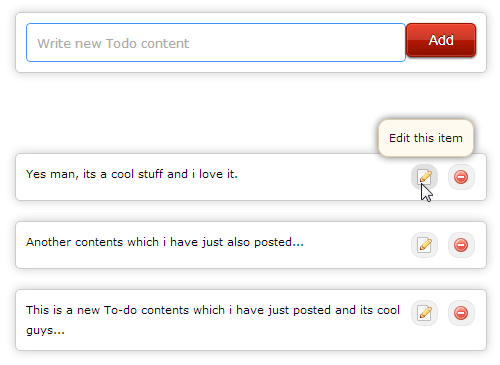The image size is (500, 365).
Task: Delete the 'This is a new To-do contents' item
Action: click(461, 313)
